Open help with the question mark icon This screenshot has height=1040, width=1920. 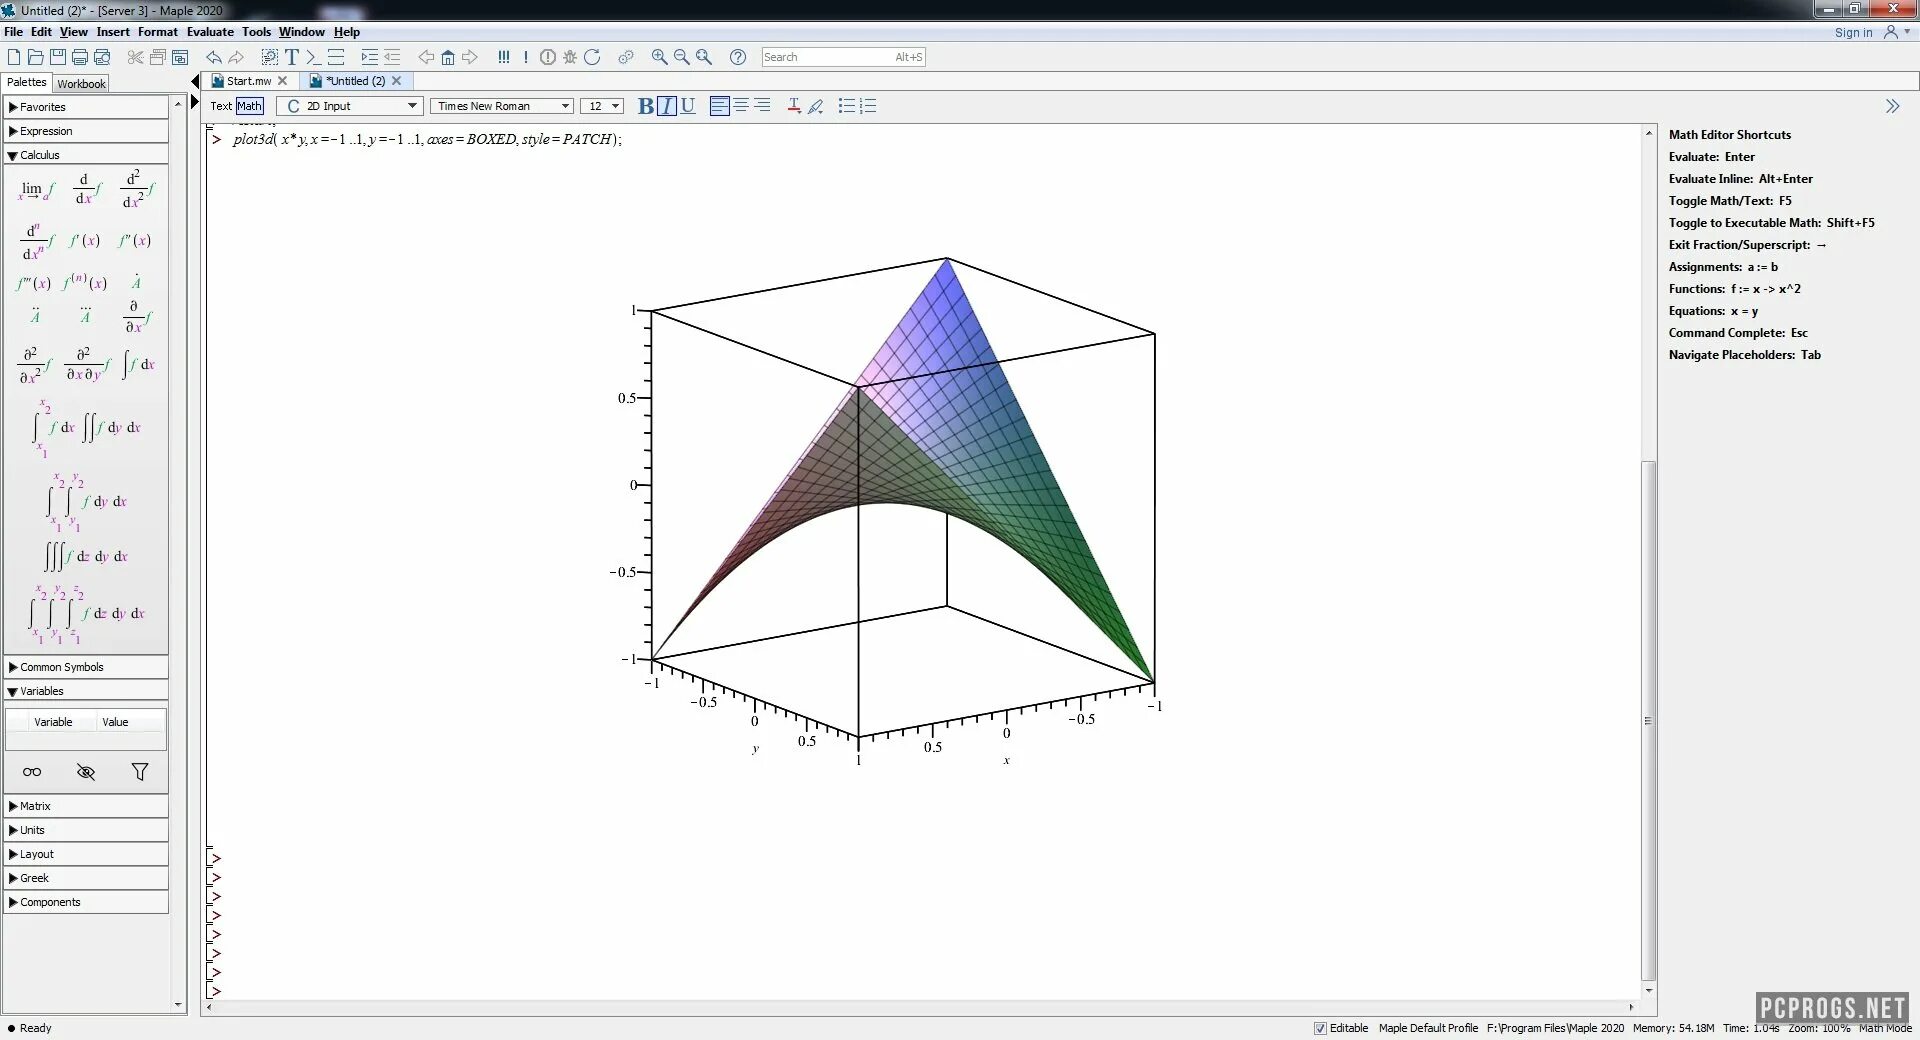[738, 57]
